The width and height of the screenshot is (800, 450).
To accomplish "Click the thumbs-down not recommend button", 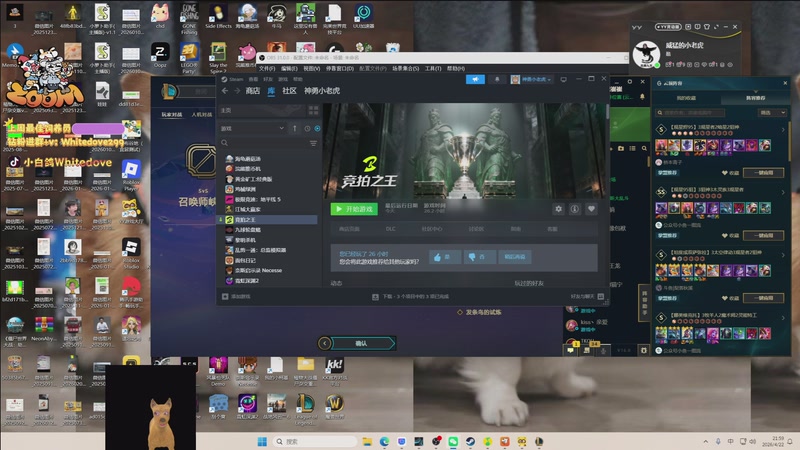I will [479, 257].
